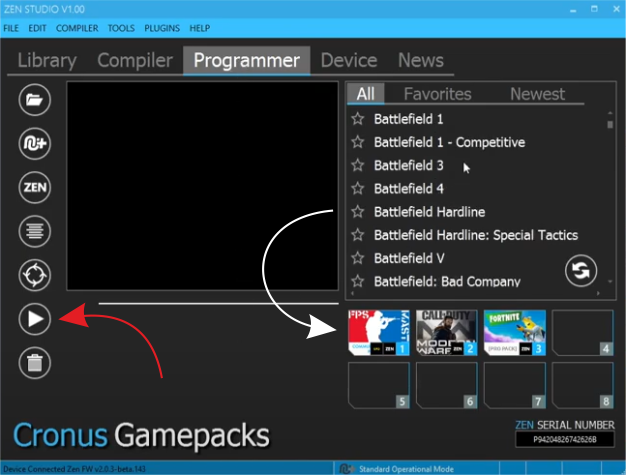Viewport: 626px width, 475px height.
Task: Show the Newest gamepack list
Action: click(537, 94)
